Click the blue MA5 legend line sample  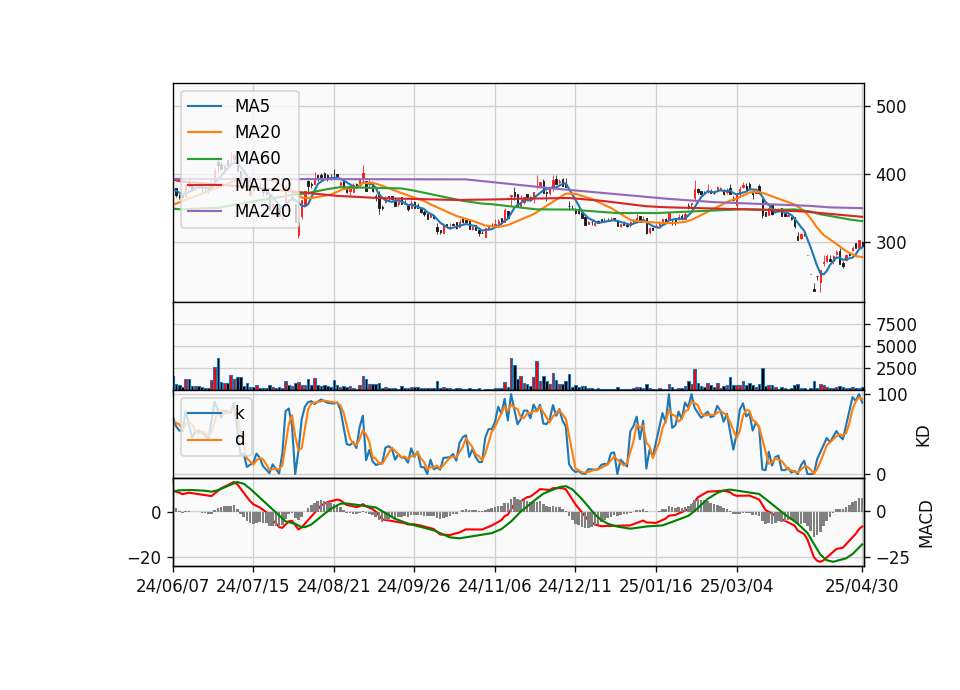tap(204, 107)
